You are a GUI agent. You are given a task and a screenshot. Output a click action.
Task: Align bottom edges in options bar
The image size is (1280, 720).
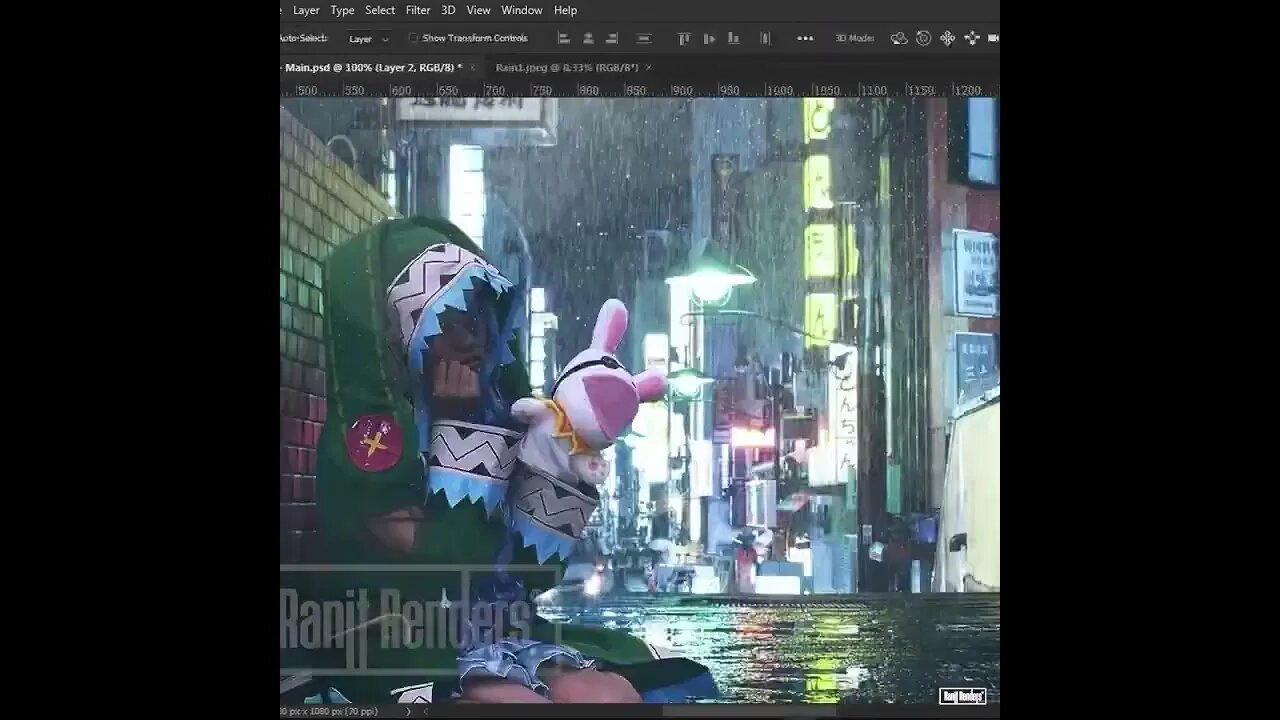(x=733, y=38)
